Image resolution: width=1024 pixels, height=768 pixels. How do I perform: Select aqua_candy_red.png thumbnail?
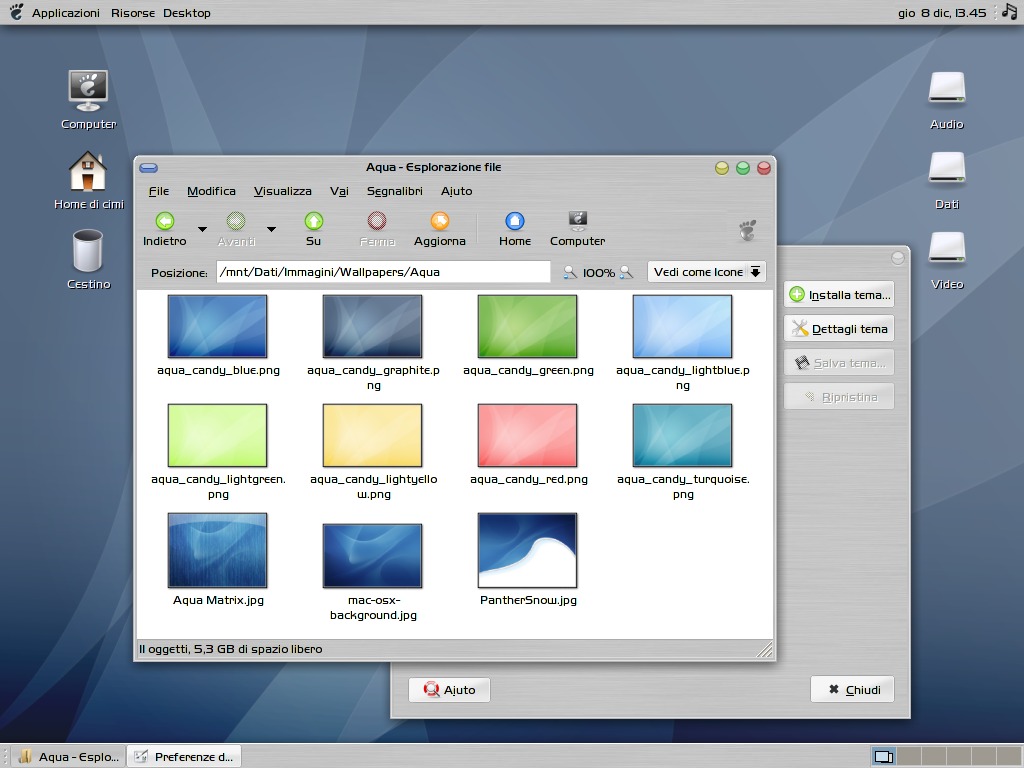pyautogui.click(x=527, y=435)
